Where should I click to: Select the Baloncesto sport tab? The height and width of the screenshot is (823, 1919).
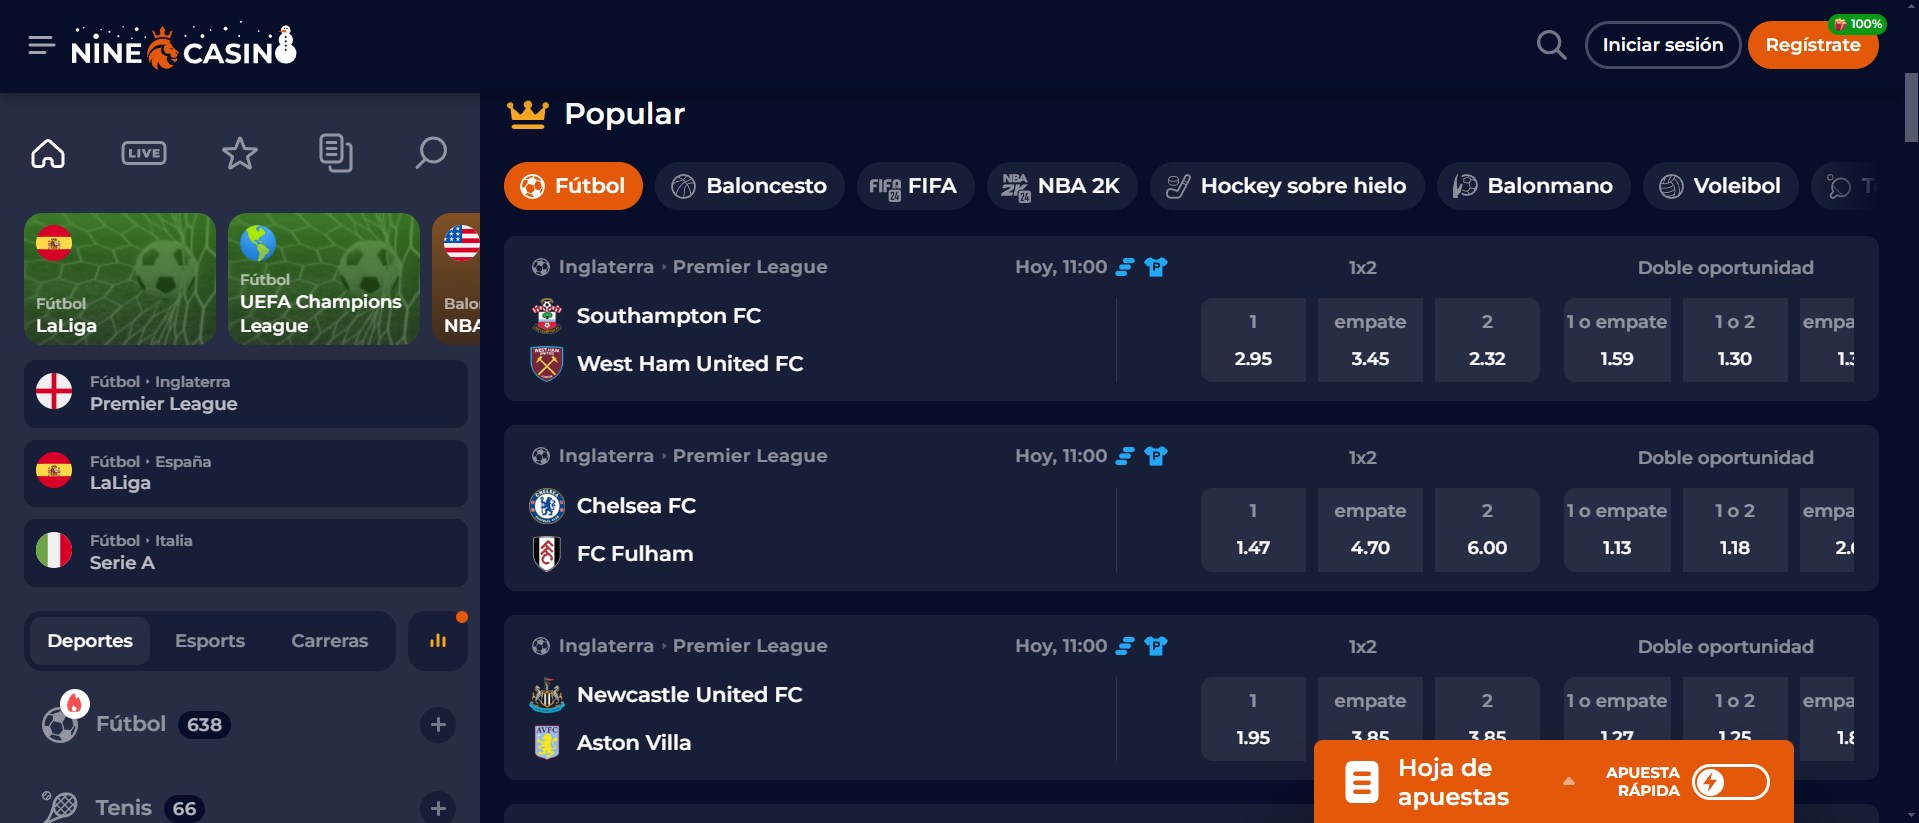coord(749,186)
